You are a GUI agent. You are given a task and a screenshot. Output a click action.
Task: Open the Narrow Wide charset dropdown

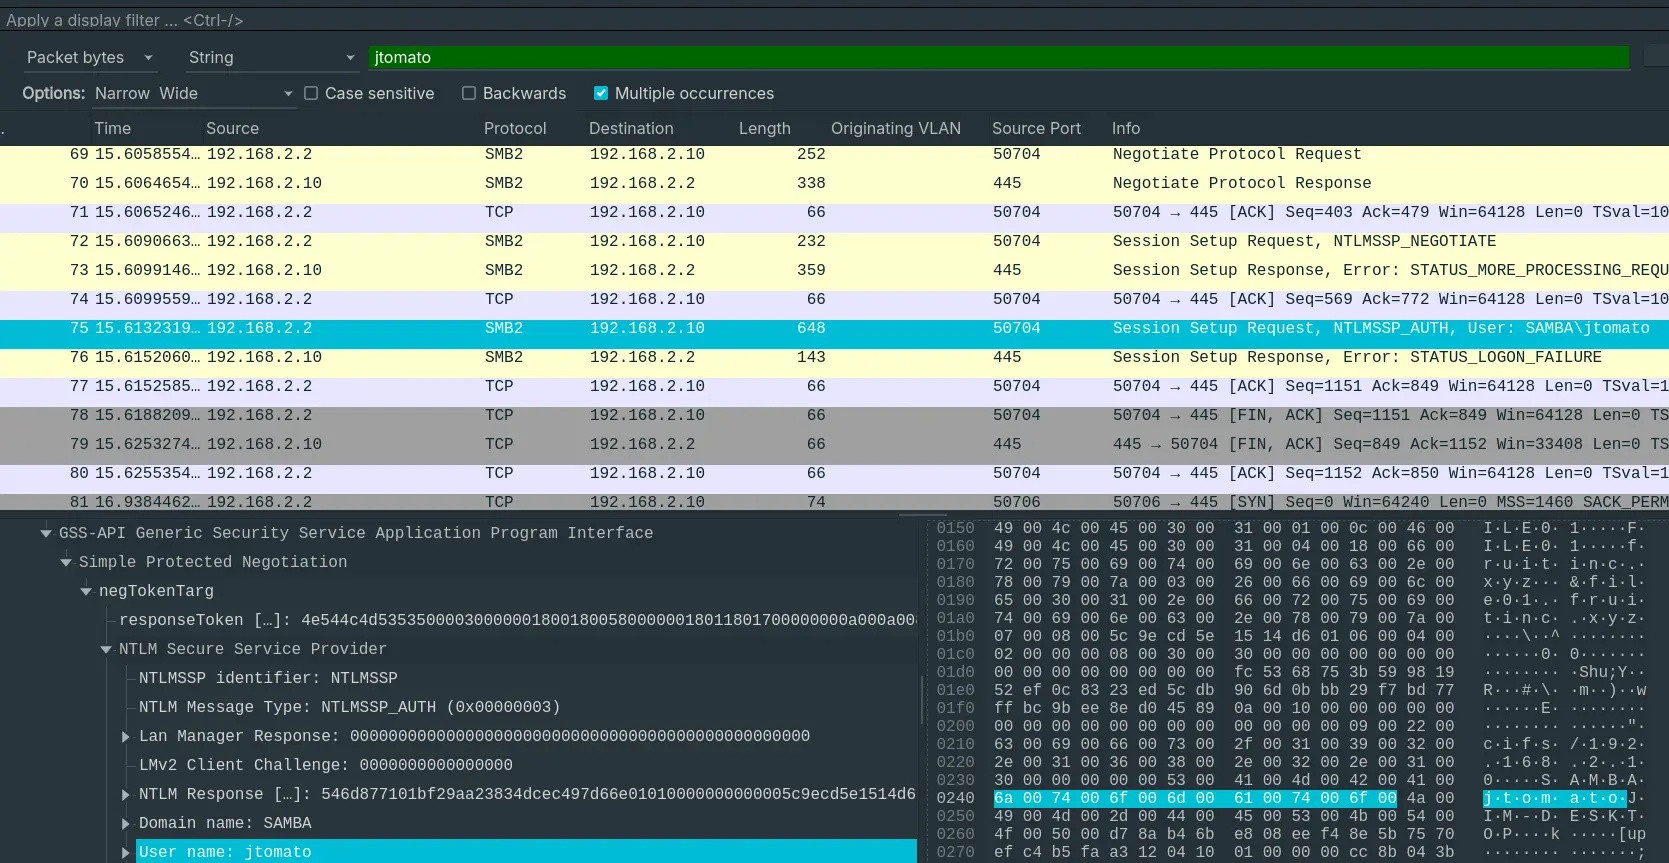pyautogui.click(x=193, y=93)
